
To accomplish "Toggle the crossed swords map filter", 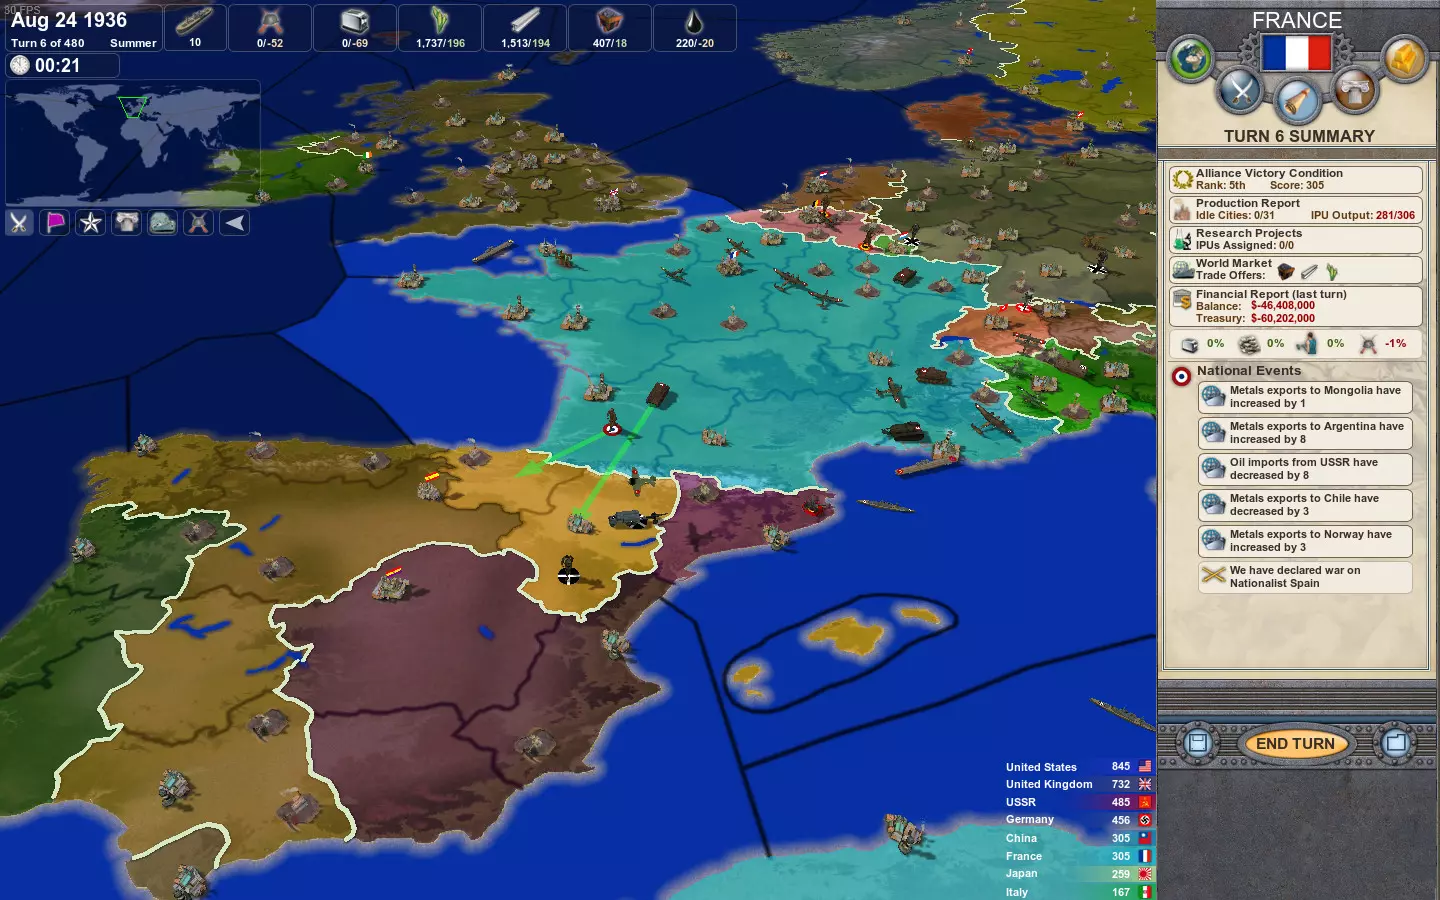I will pos(19,222).
